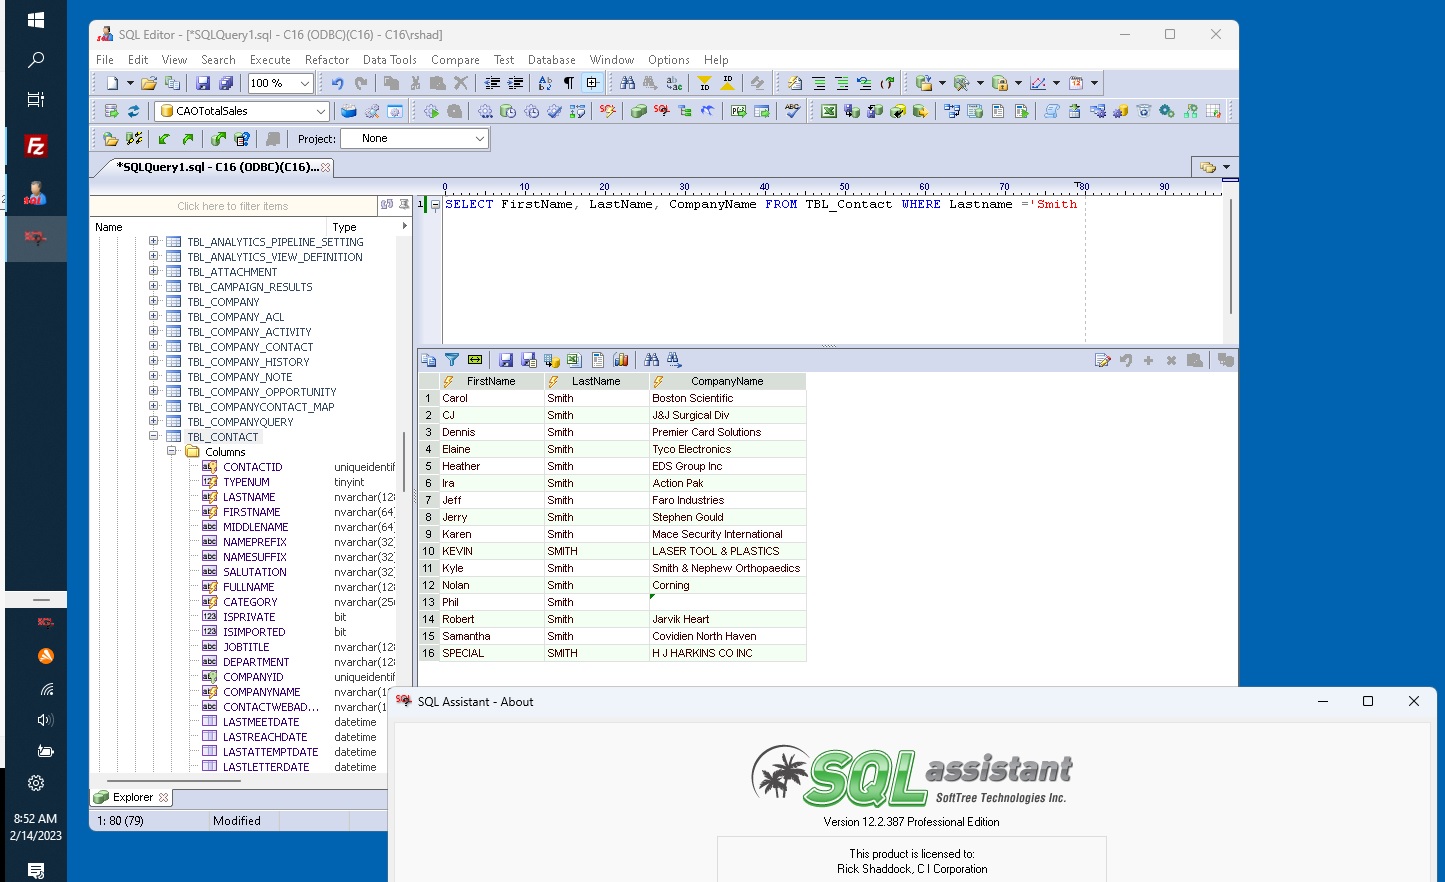Open the Project None dropdown
Viewport: 1445px width, 882px height.
pyautogui.click(x=480, y=139)
